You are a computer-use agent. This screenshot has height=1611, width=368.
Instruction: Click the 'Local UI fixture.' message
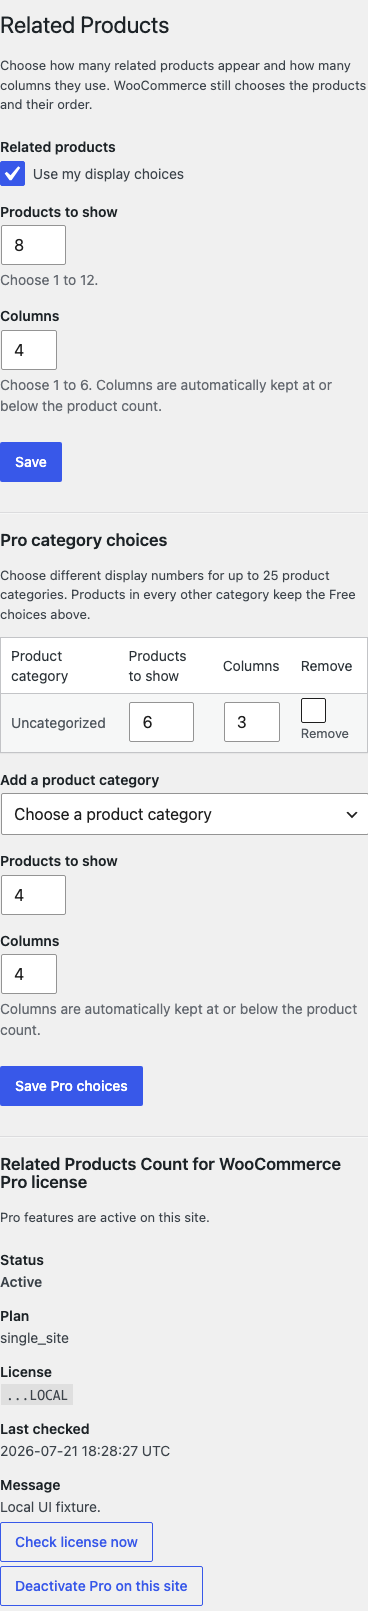click(51, 1507)
